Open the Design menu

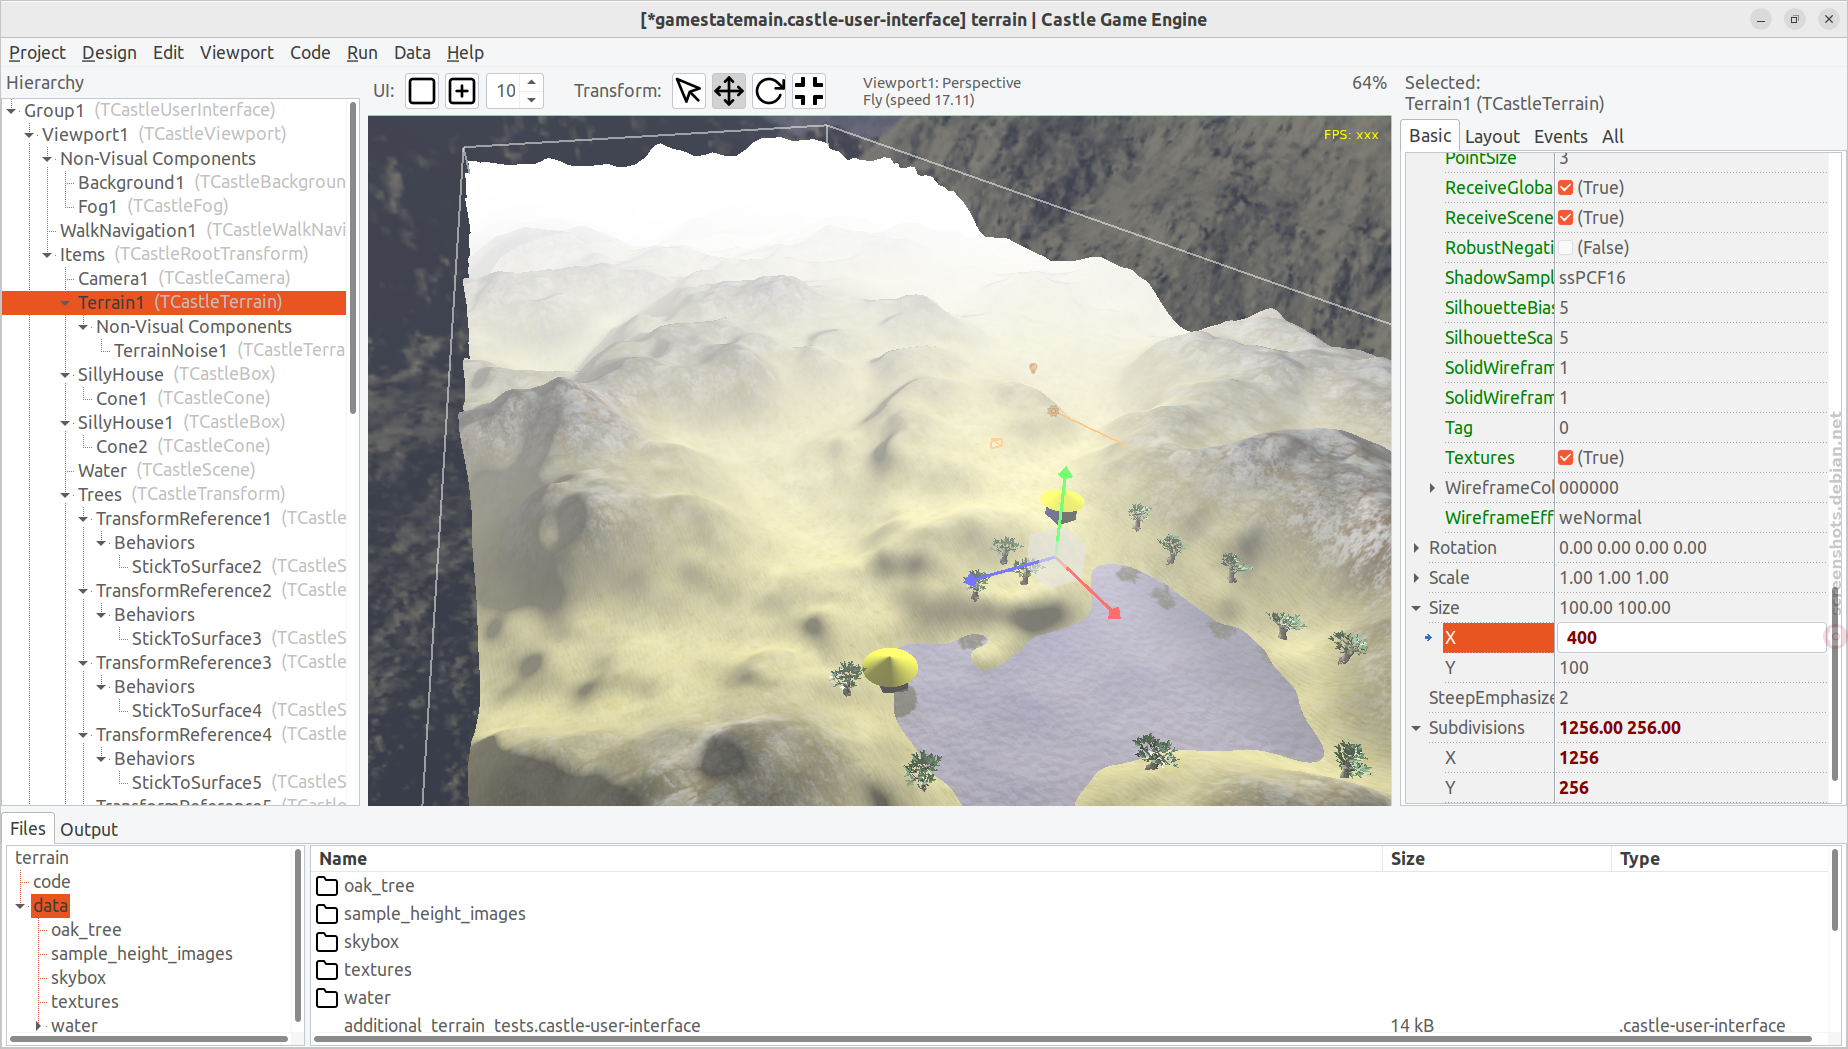[x=109, y=53]
